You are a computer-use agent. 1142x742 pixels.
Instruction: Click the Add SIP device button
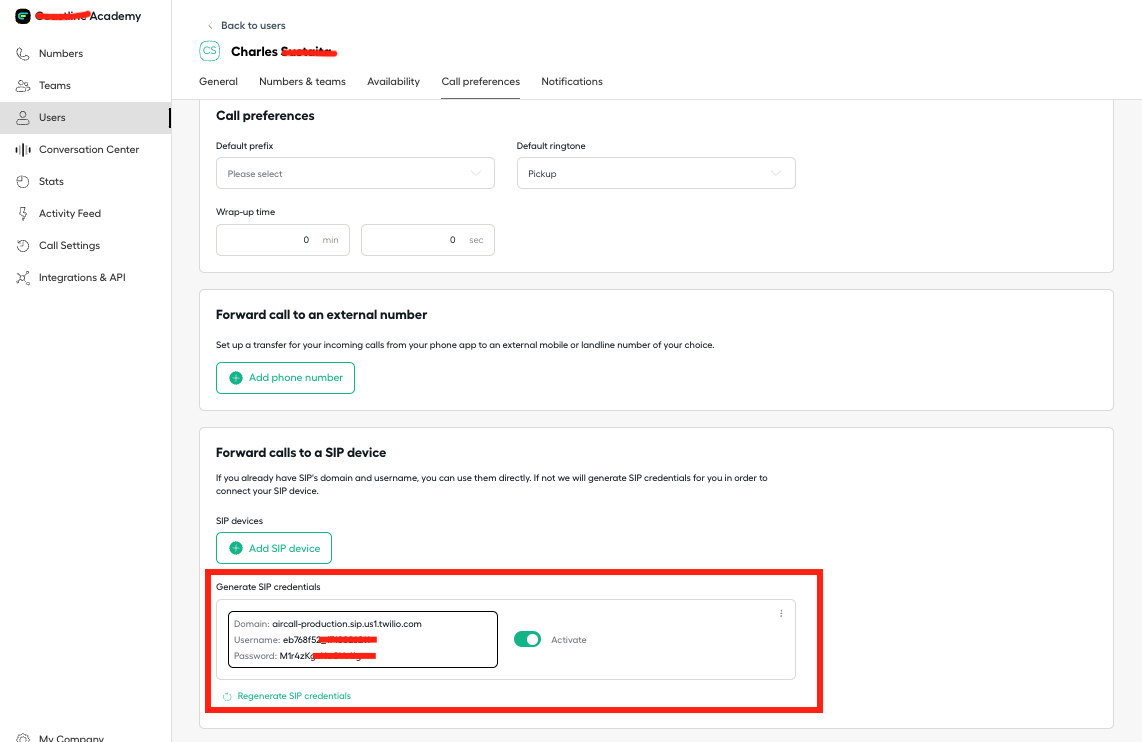point(274,548)
